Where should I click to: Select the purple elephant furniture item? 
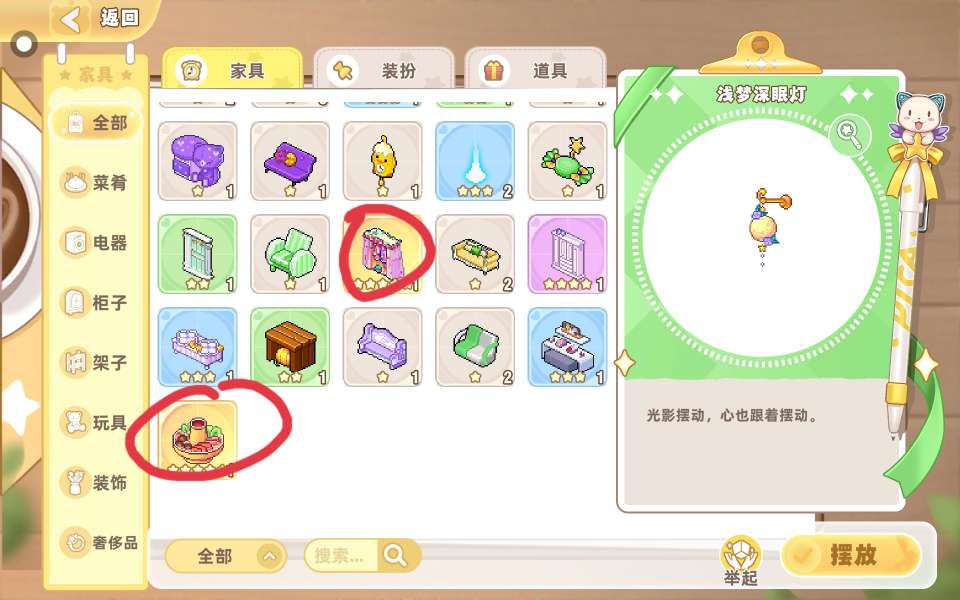click(197, 161)
